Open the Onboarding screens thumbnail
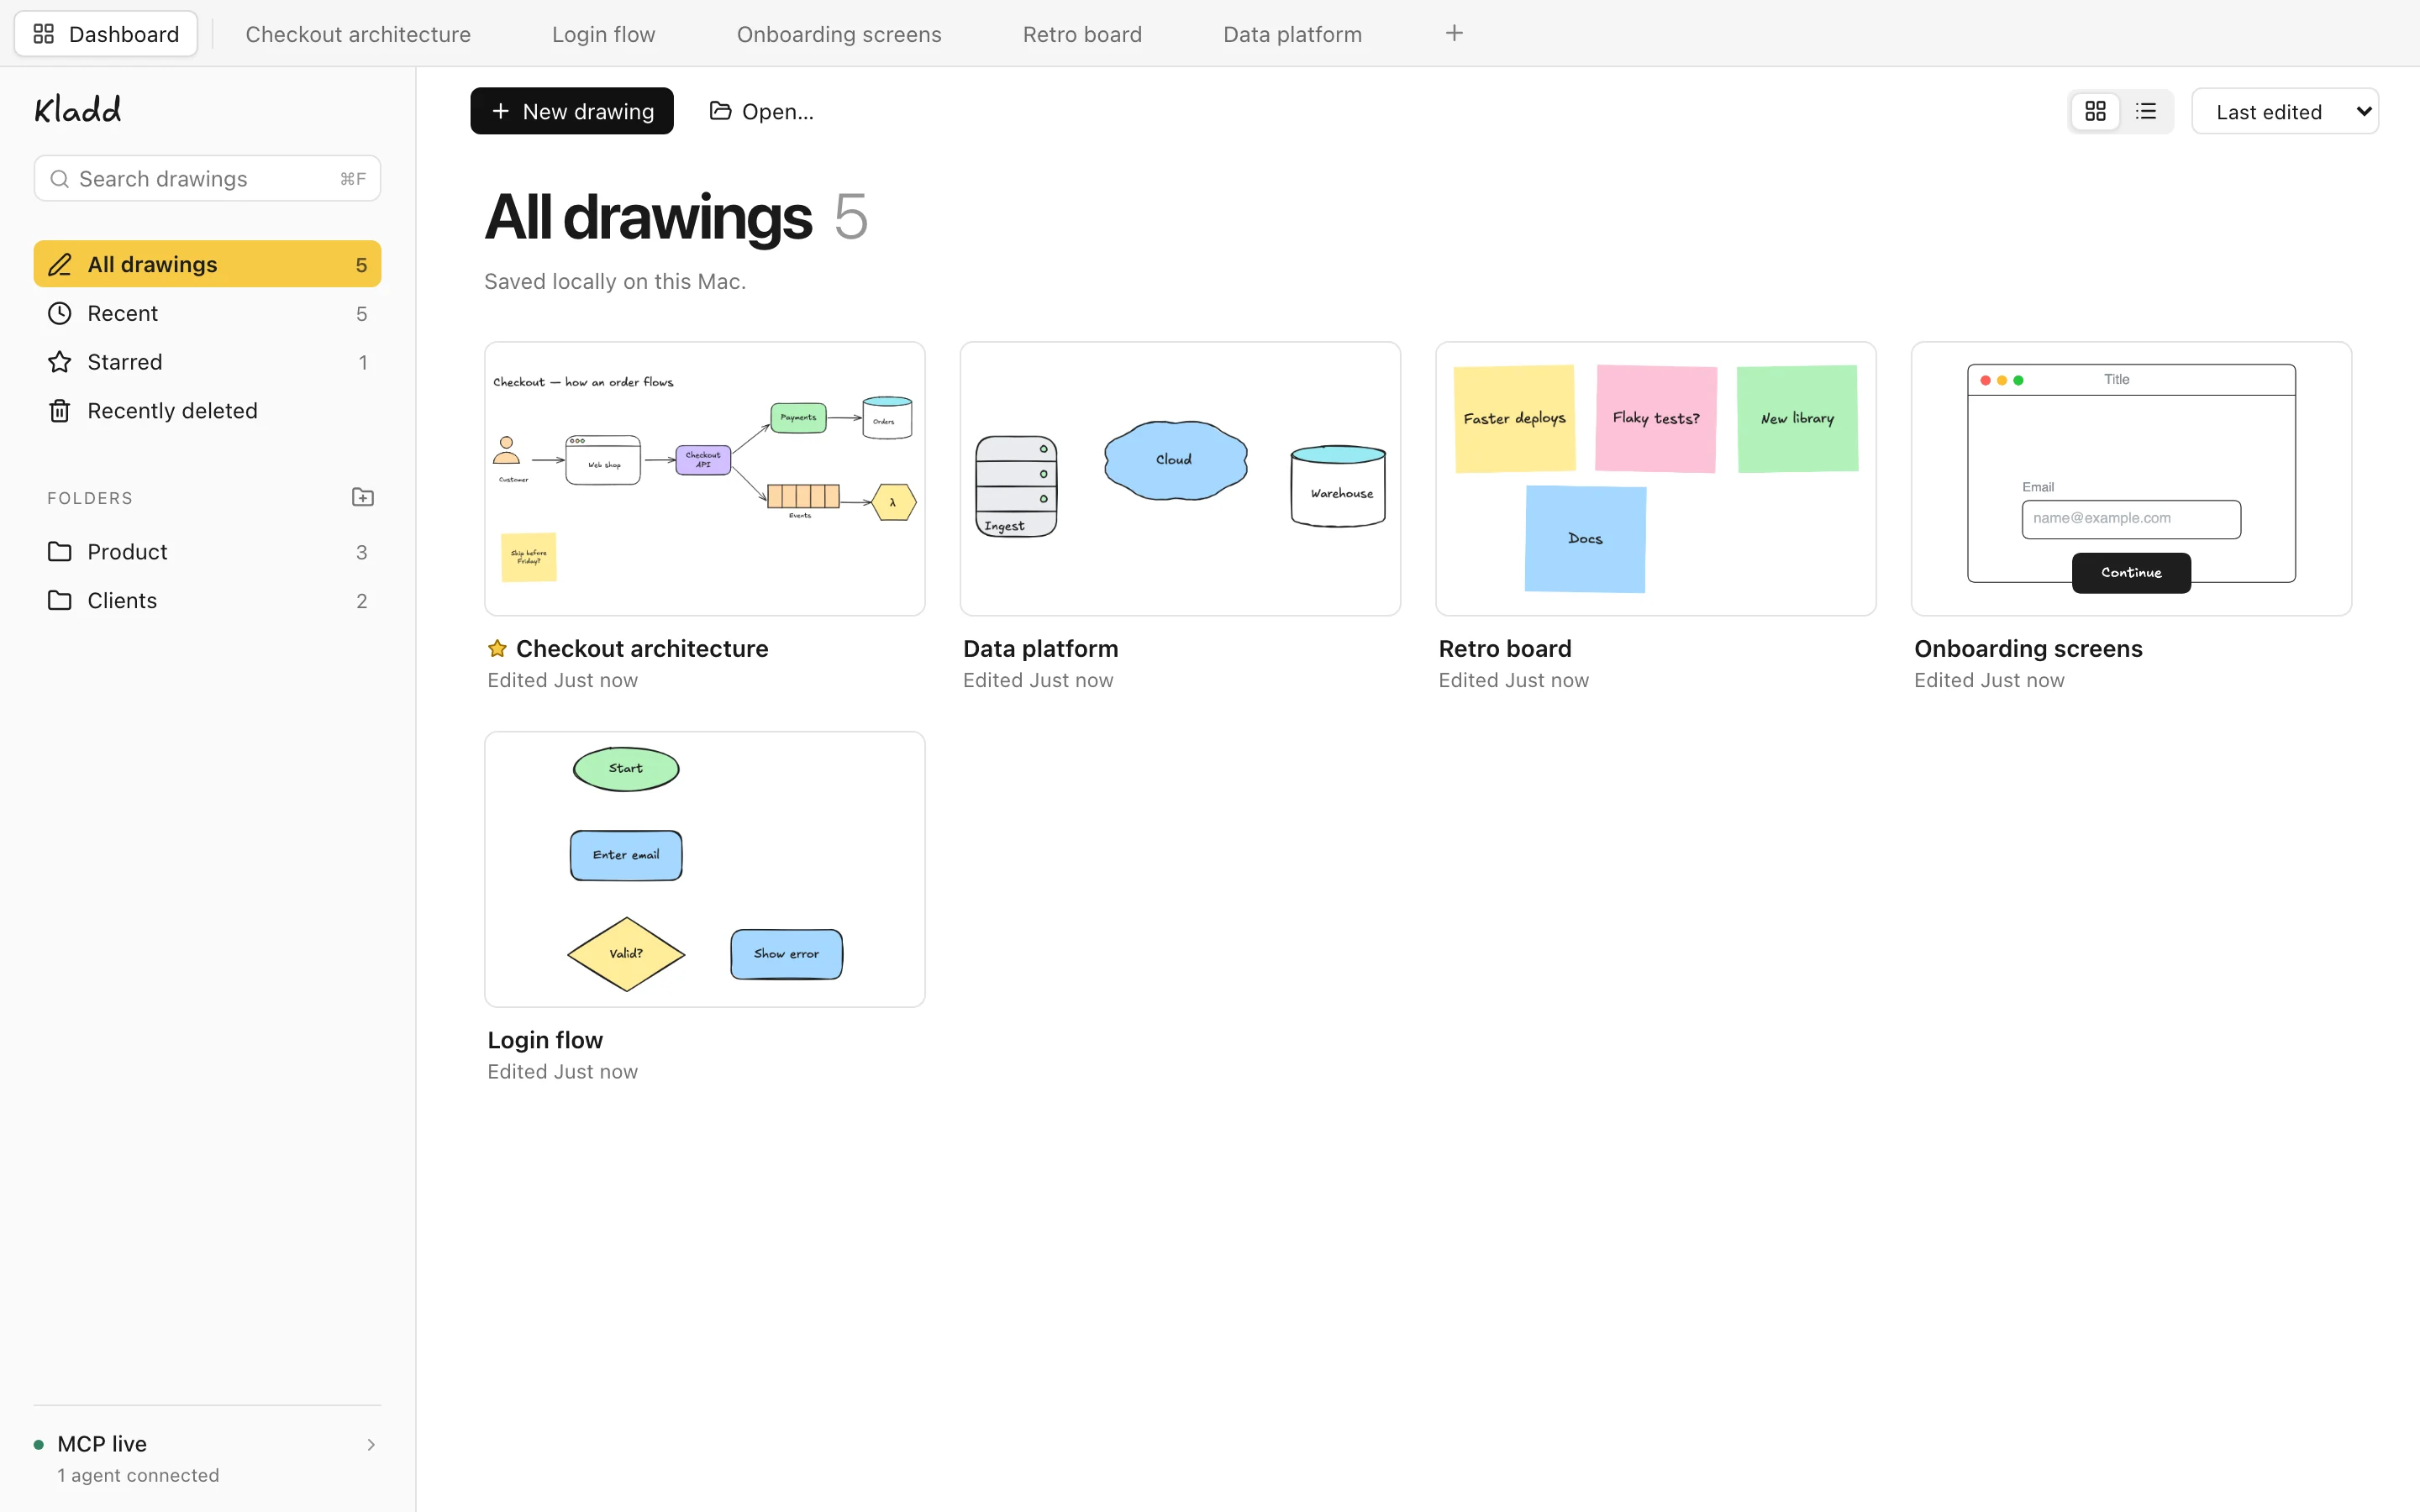 (x=2131, y=479)
